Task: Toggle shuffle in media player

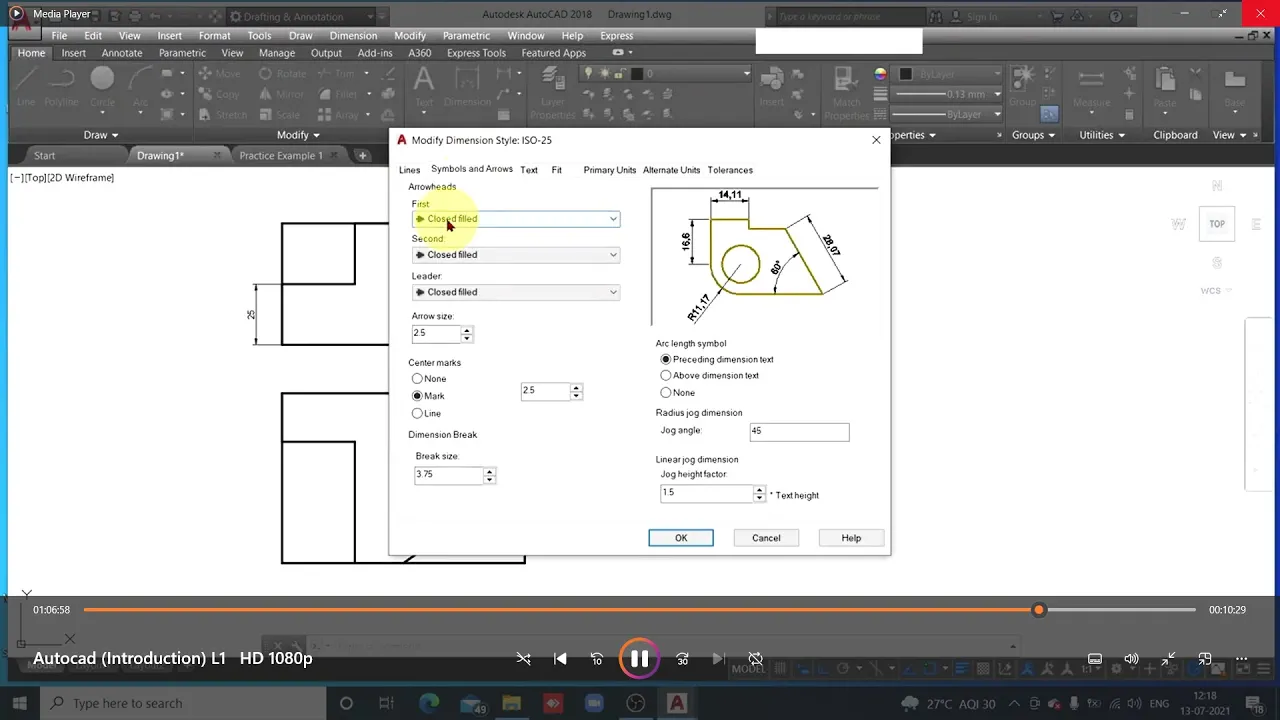Action: coord(523,659)
